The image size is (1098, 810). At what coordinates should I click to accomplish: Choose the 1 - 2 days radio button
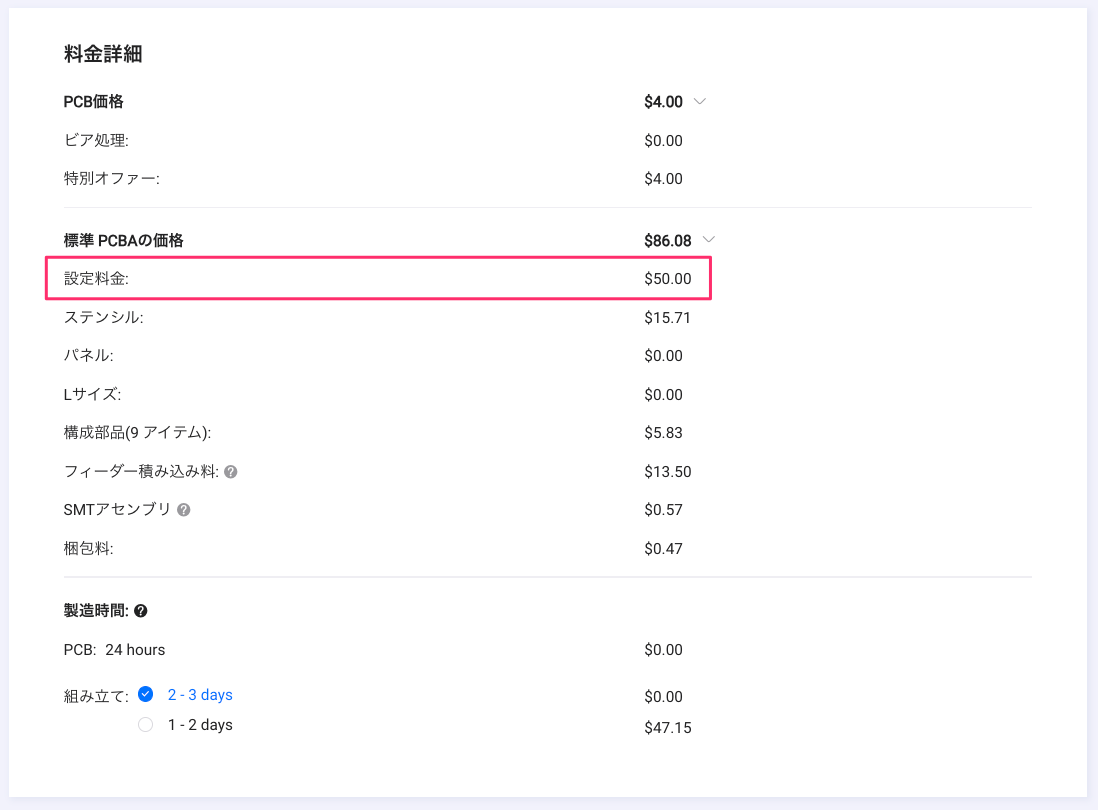(x=146, y=725)
